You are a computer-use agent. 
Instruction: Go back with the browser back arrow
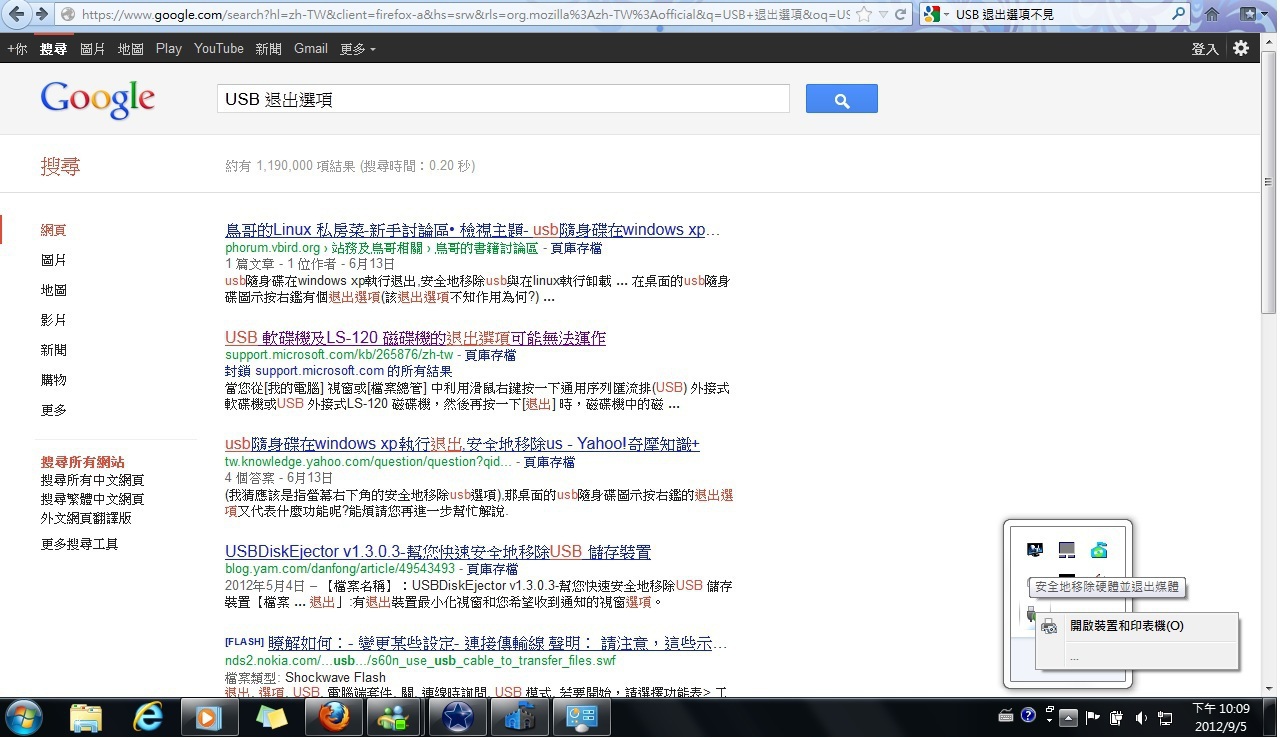(17, 14)
